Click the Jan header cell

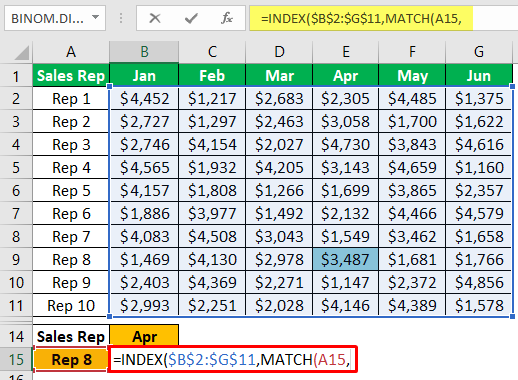pos(144,76)
